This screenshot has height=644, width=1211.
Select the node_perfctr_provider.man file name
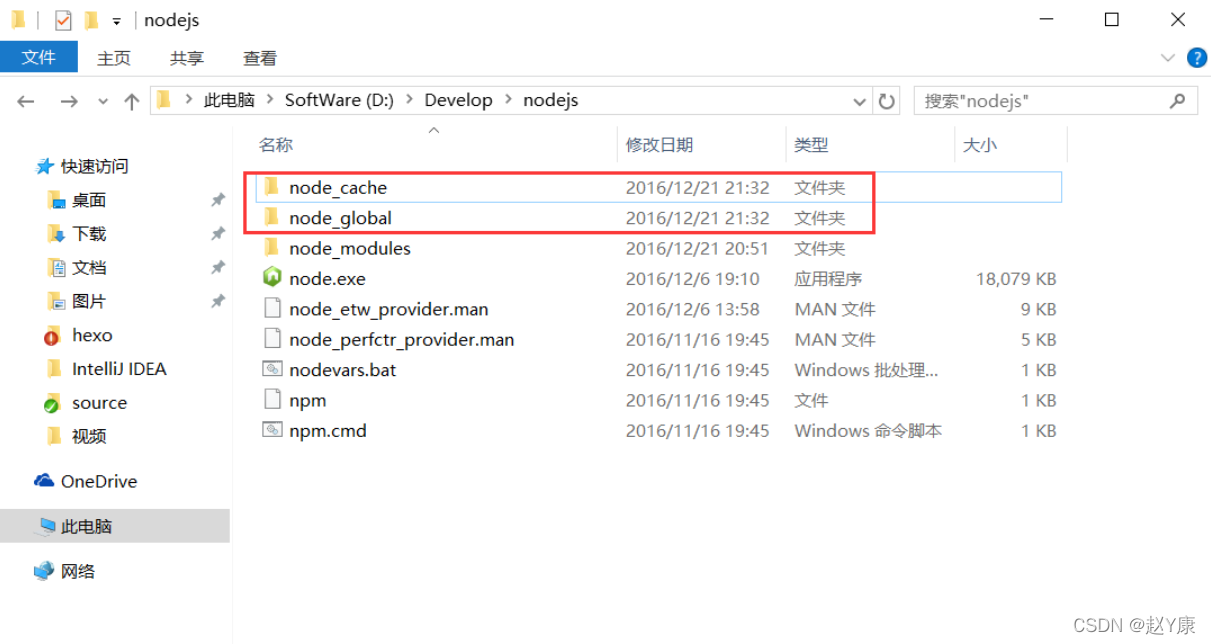click(402, 340)
